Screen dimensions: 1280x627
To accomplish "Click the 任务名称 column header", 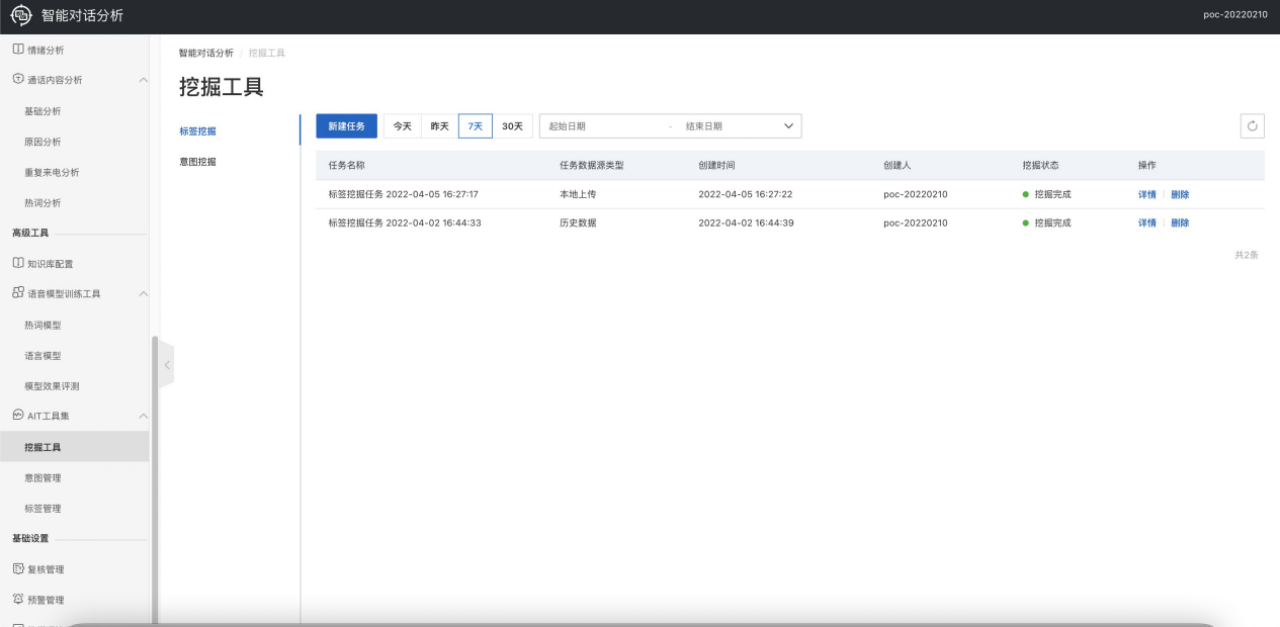I will (347, 165).
